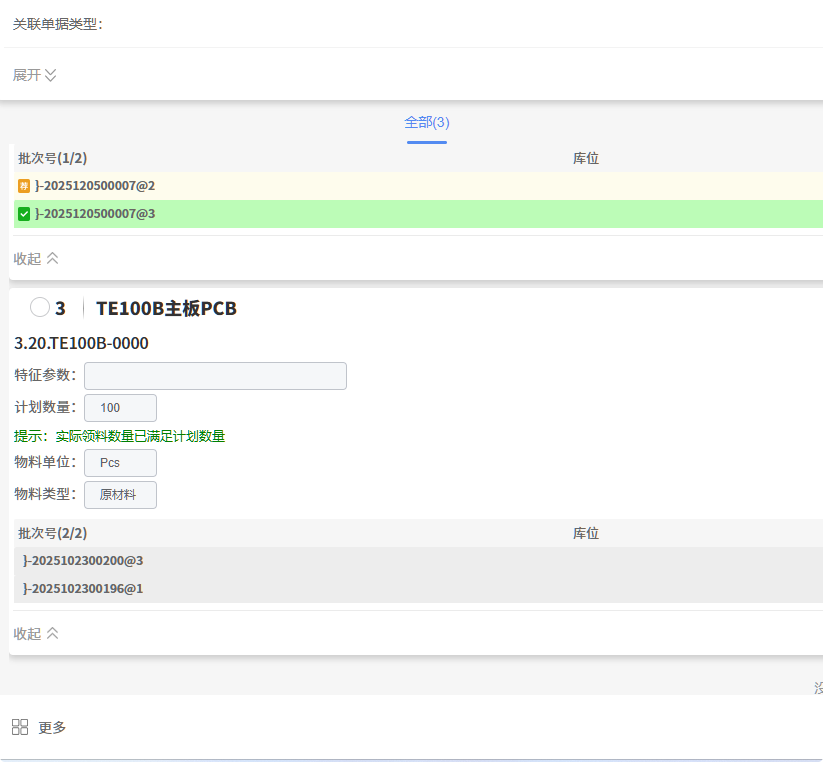Click the TE100B主板PCB title
The image size is (823, 762).
pyautogui.click(x=166, y=308)
